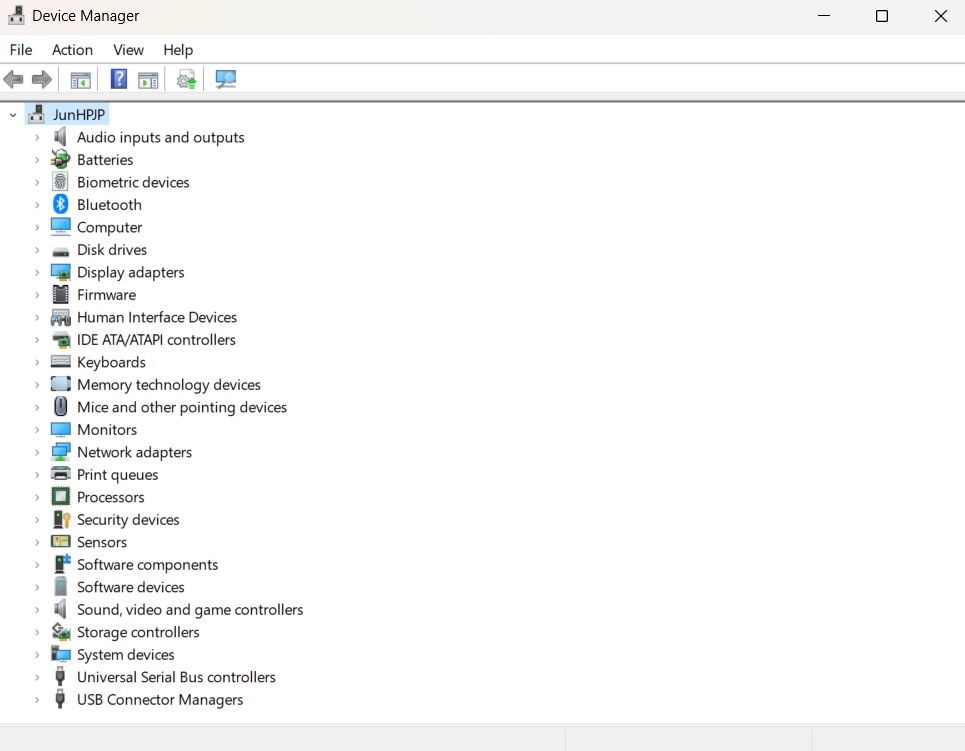Expand Universal Serial Bus controllers
Image resolution: width=965 pixels, height=751 pixels.
(x=37, y=677)
